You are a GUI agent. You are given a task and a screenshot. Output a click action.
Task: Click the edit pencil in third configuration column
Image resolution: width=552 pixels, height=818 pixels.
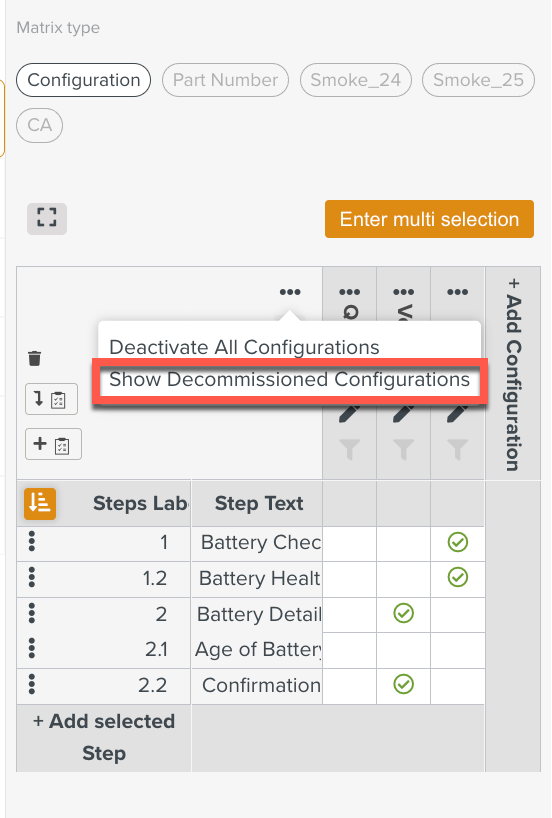click(458, 413)
